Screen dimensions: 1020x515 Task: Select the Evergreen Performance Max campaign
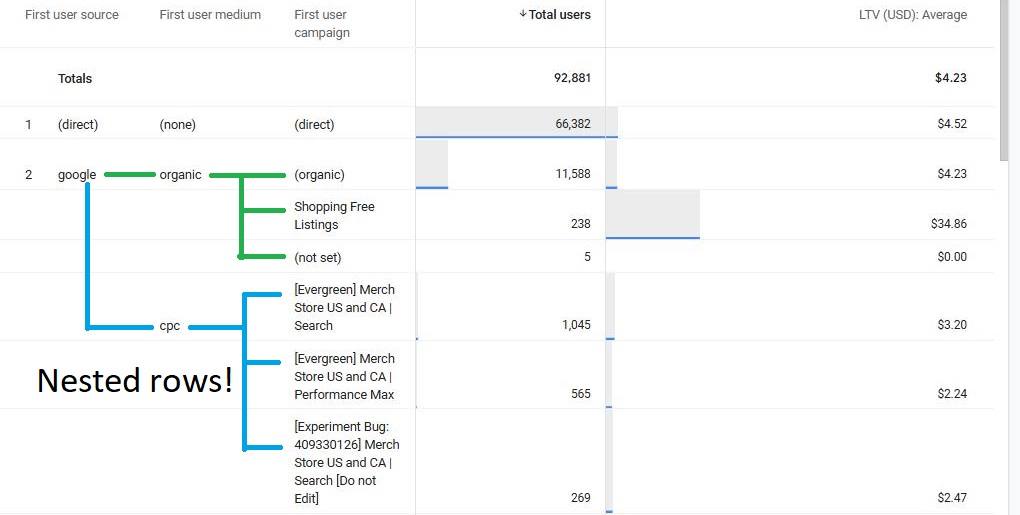344,377
